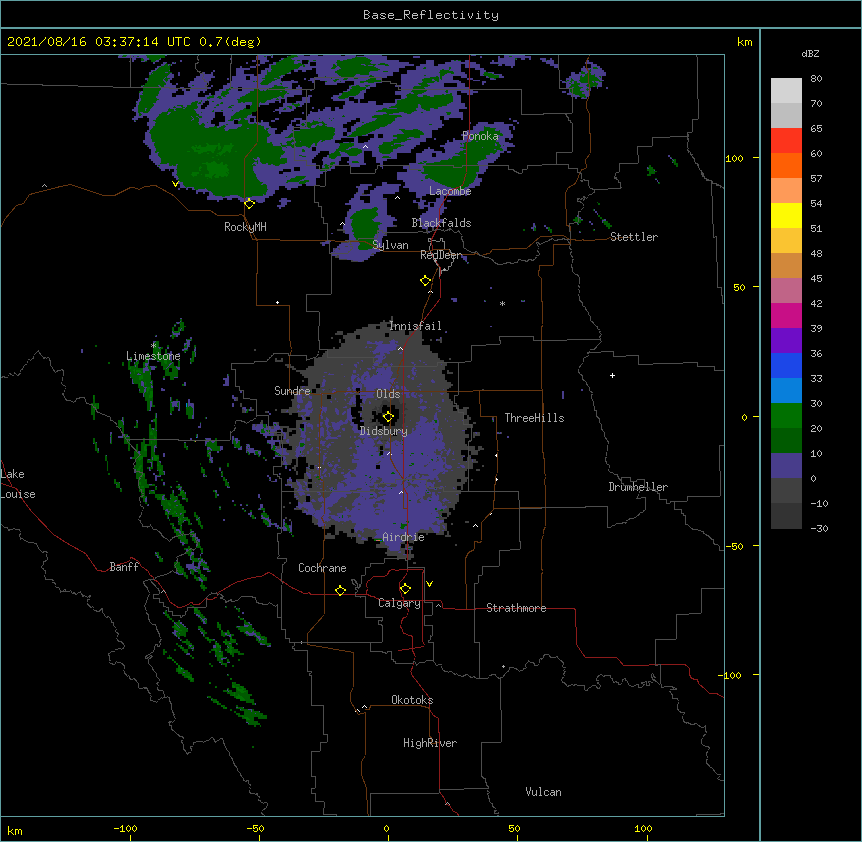Click the Banff label
This screenshot has height=842, width=862.
(124, 567)
